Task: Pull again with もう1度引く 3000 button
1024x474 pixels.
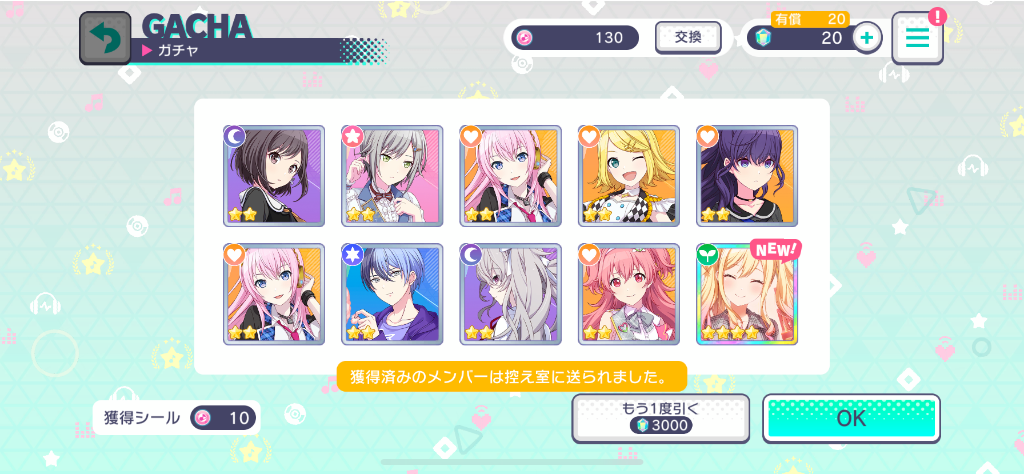Action: (x=661, y=419)
